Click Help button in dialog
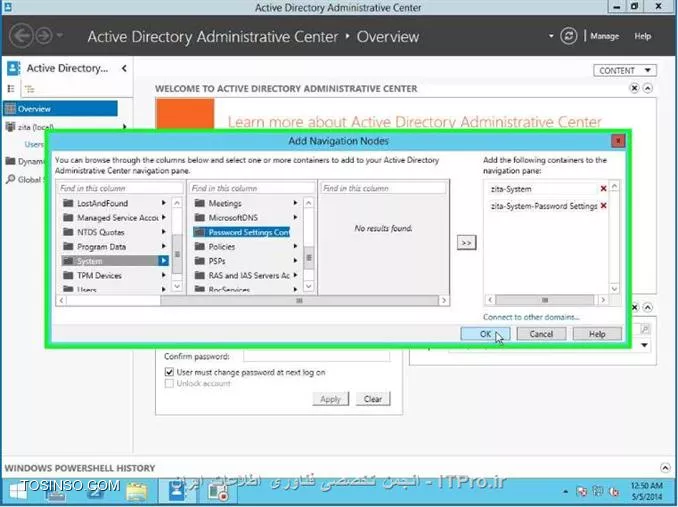This screenshot has height=507, width=678. (x=597, y=334)
